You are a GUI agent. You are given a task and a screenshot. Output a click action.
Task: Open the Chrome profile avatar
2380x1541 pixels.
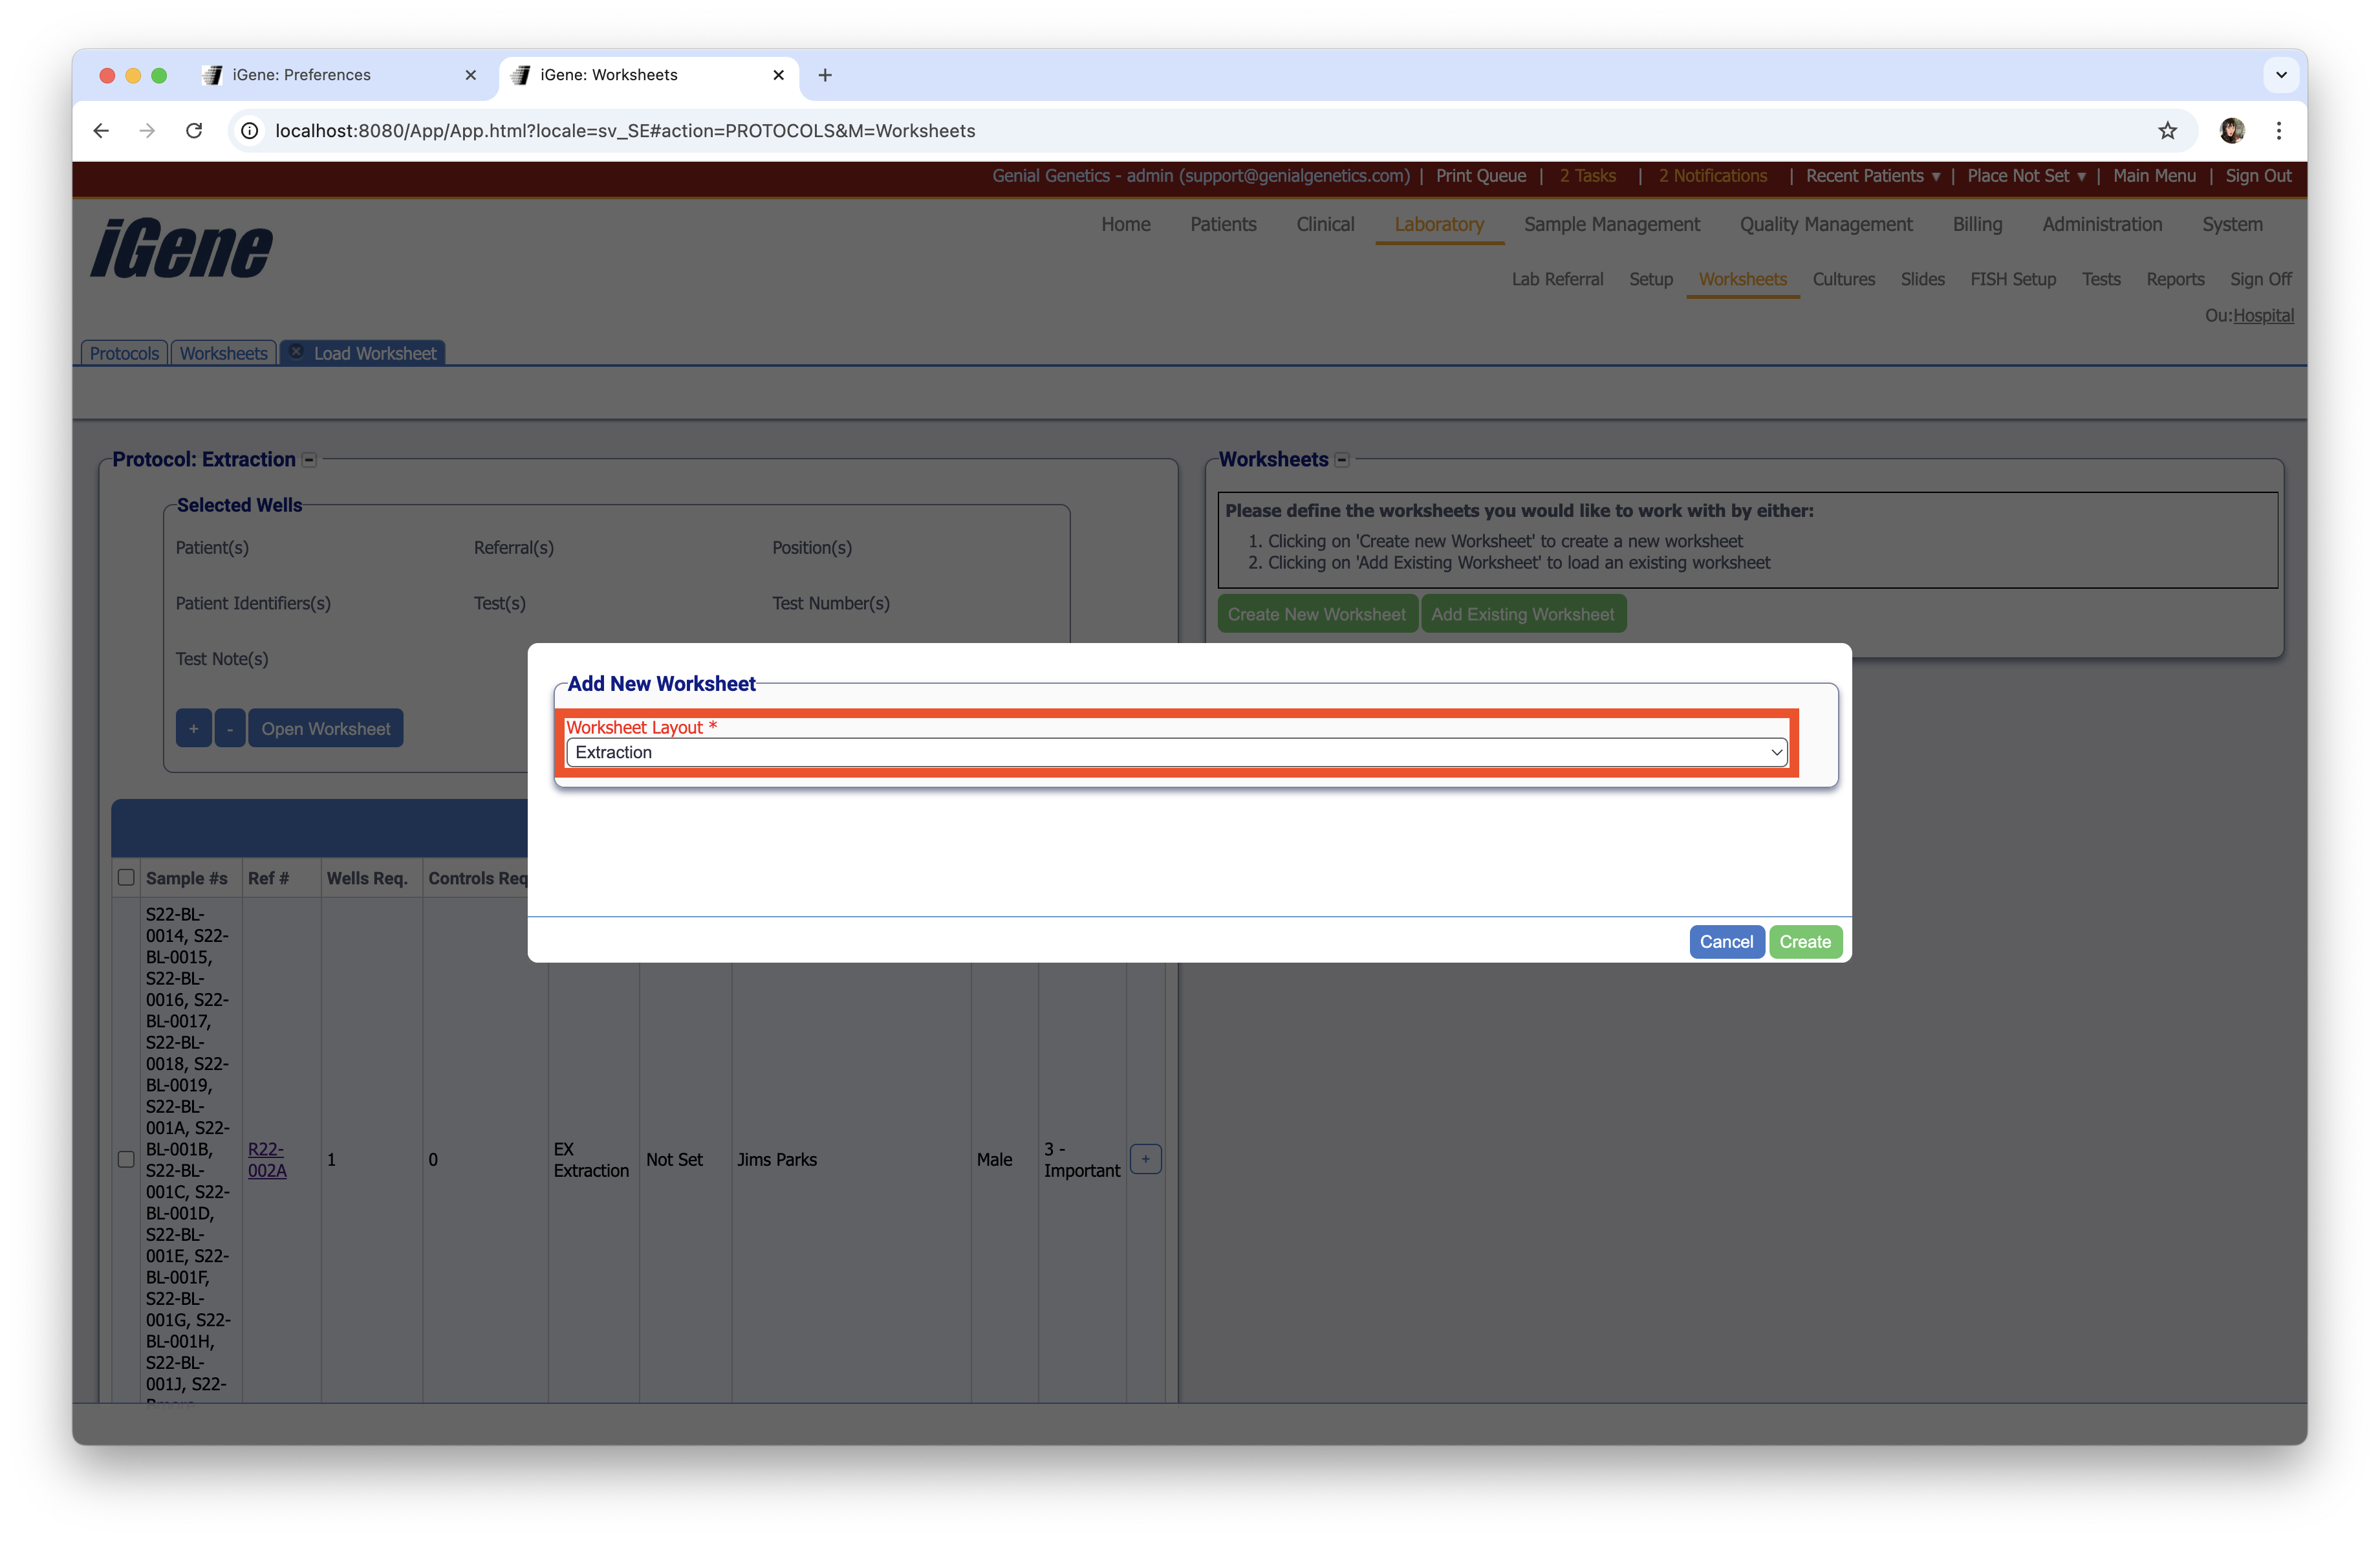tap(2232, 131)
